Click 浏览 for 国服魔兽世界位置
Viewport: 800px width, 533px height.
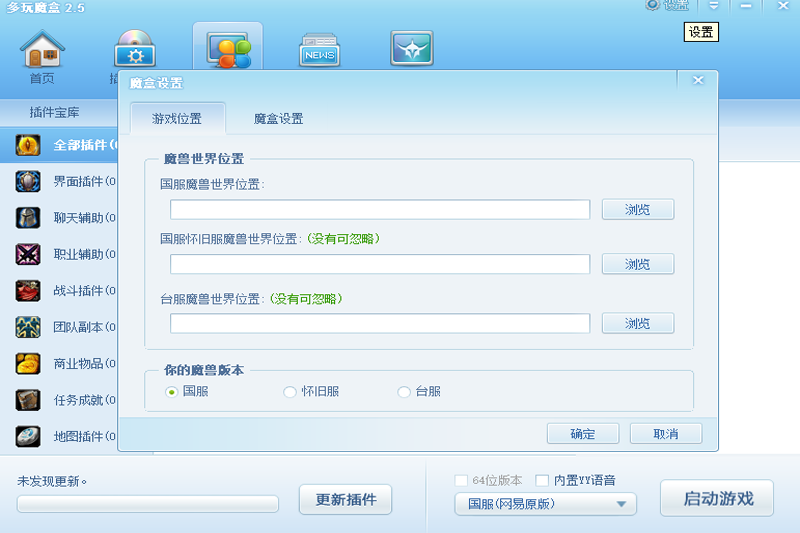pyautogui.click(x=637, y=209)
